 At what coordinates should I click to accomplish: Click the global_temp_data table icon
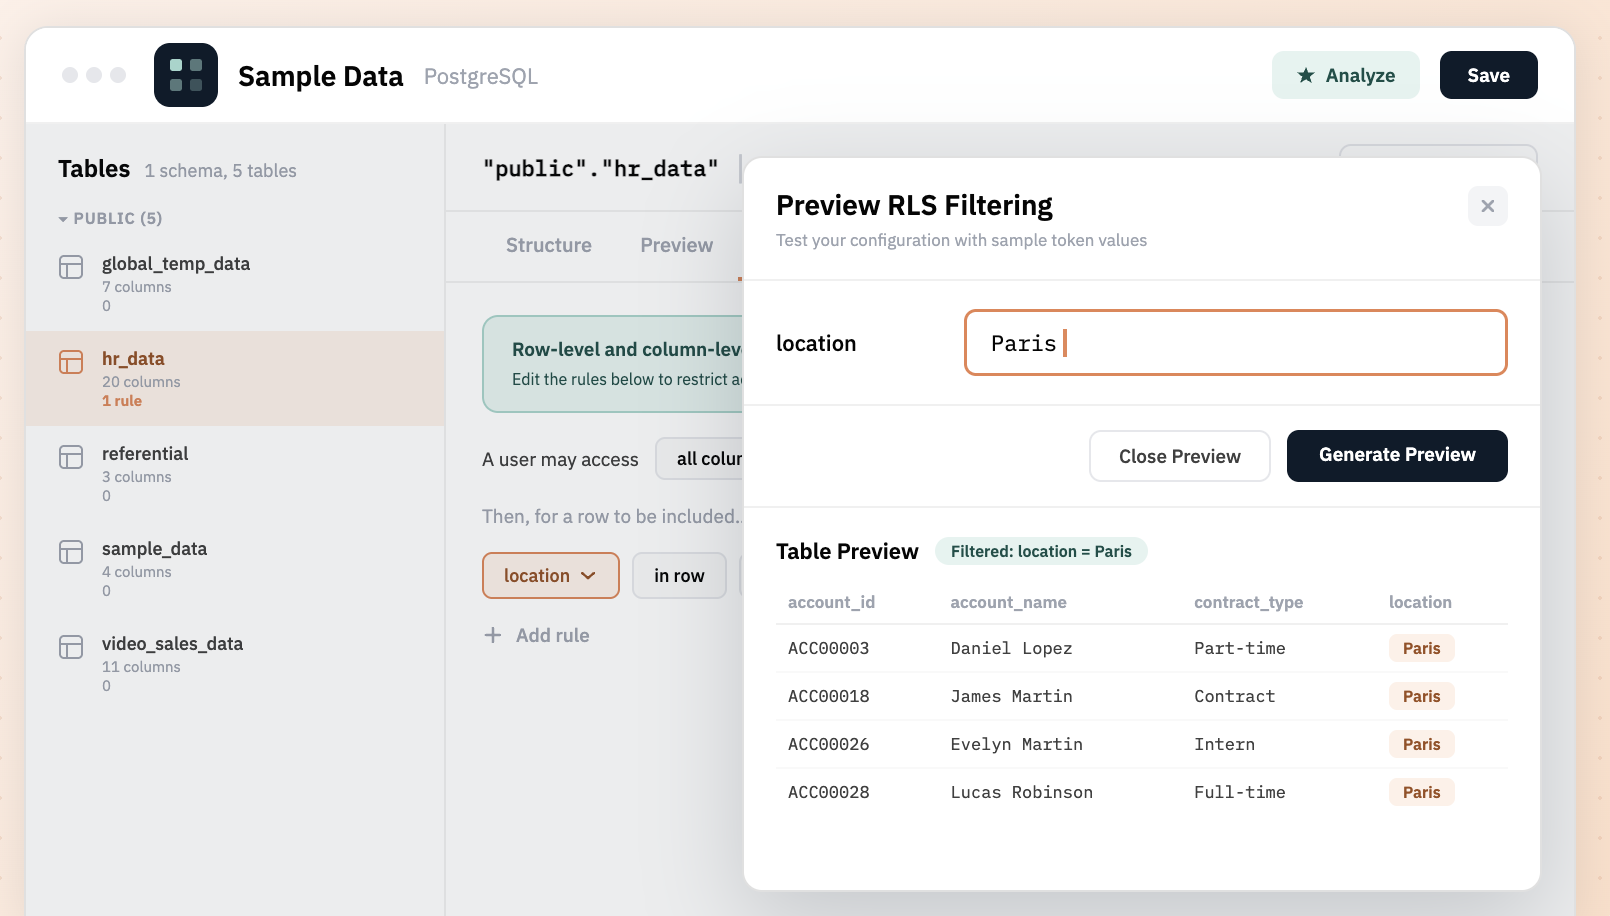71,267
